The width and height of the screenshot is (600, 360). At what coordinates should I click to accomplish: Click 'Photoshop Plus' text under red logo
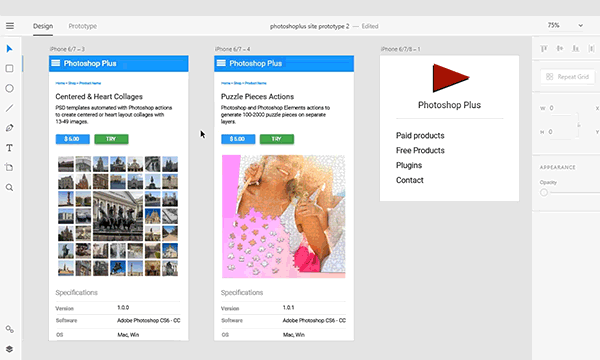coord(449,105)
